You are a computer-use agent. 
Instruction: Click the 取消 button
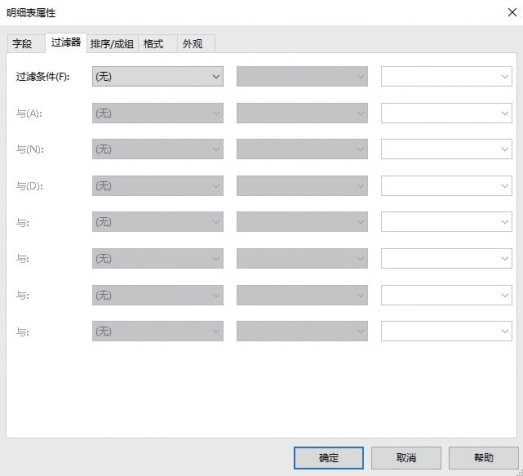pyautogui.click(x=406, y=458)
